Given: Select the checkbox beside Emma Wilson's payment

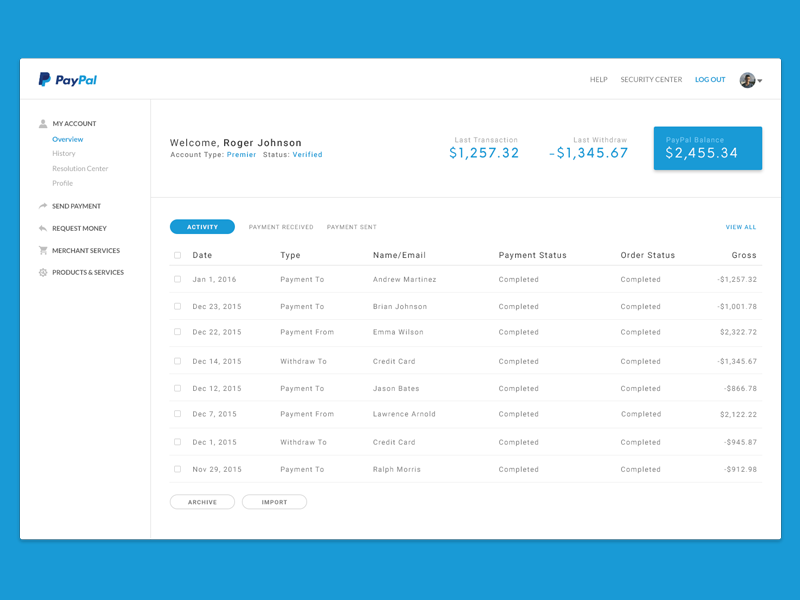Looking at the screenshot, I should click(x=177, y=332).
